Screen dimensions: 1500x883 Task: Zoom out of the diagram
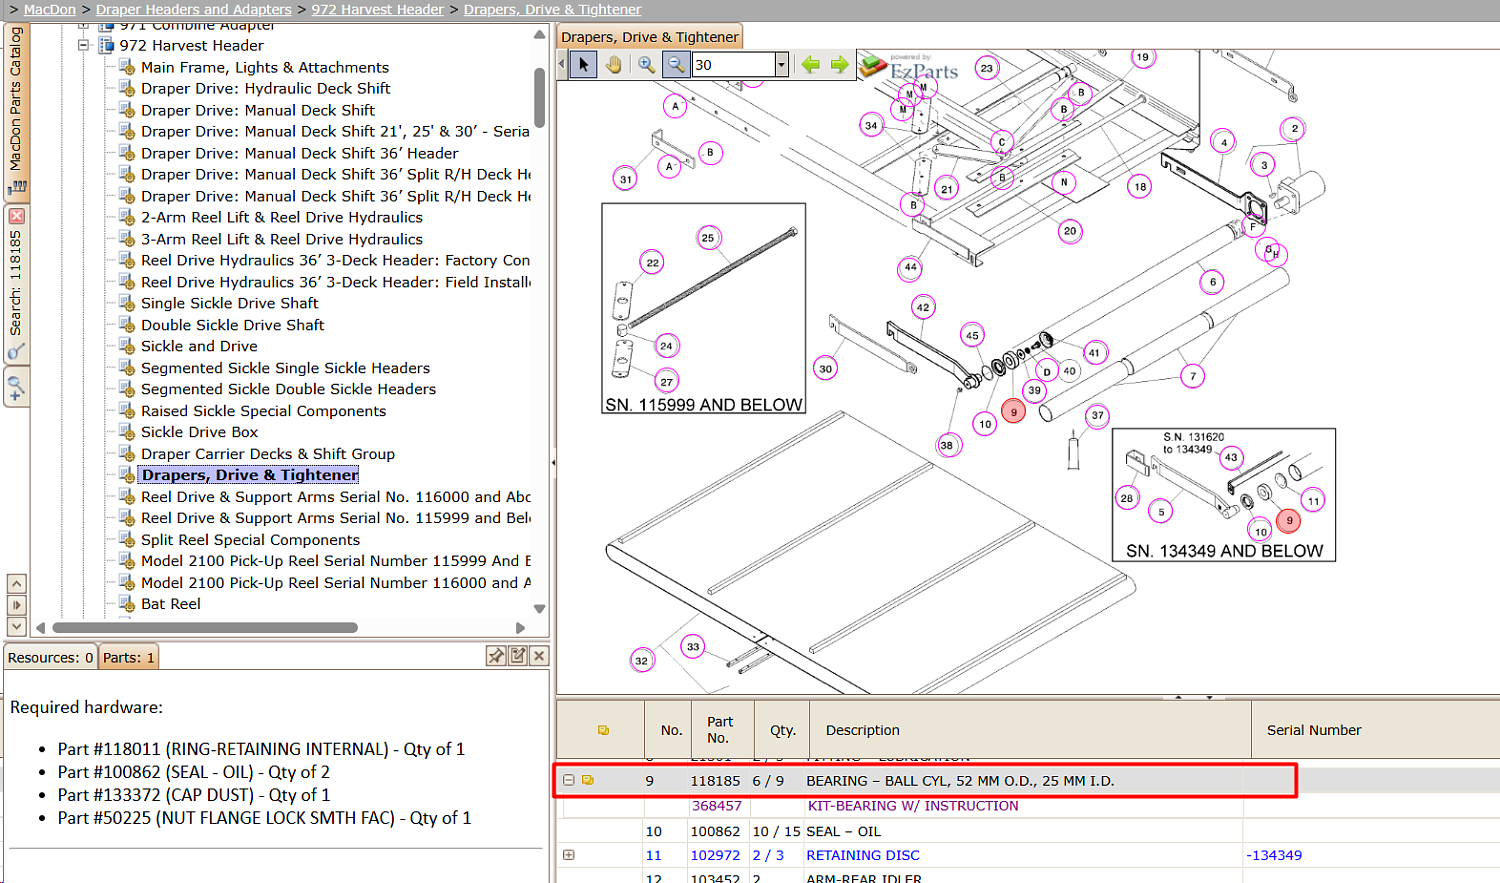[676, 65]
